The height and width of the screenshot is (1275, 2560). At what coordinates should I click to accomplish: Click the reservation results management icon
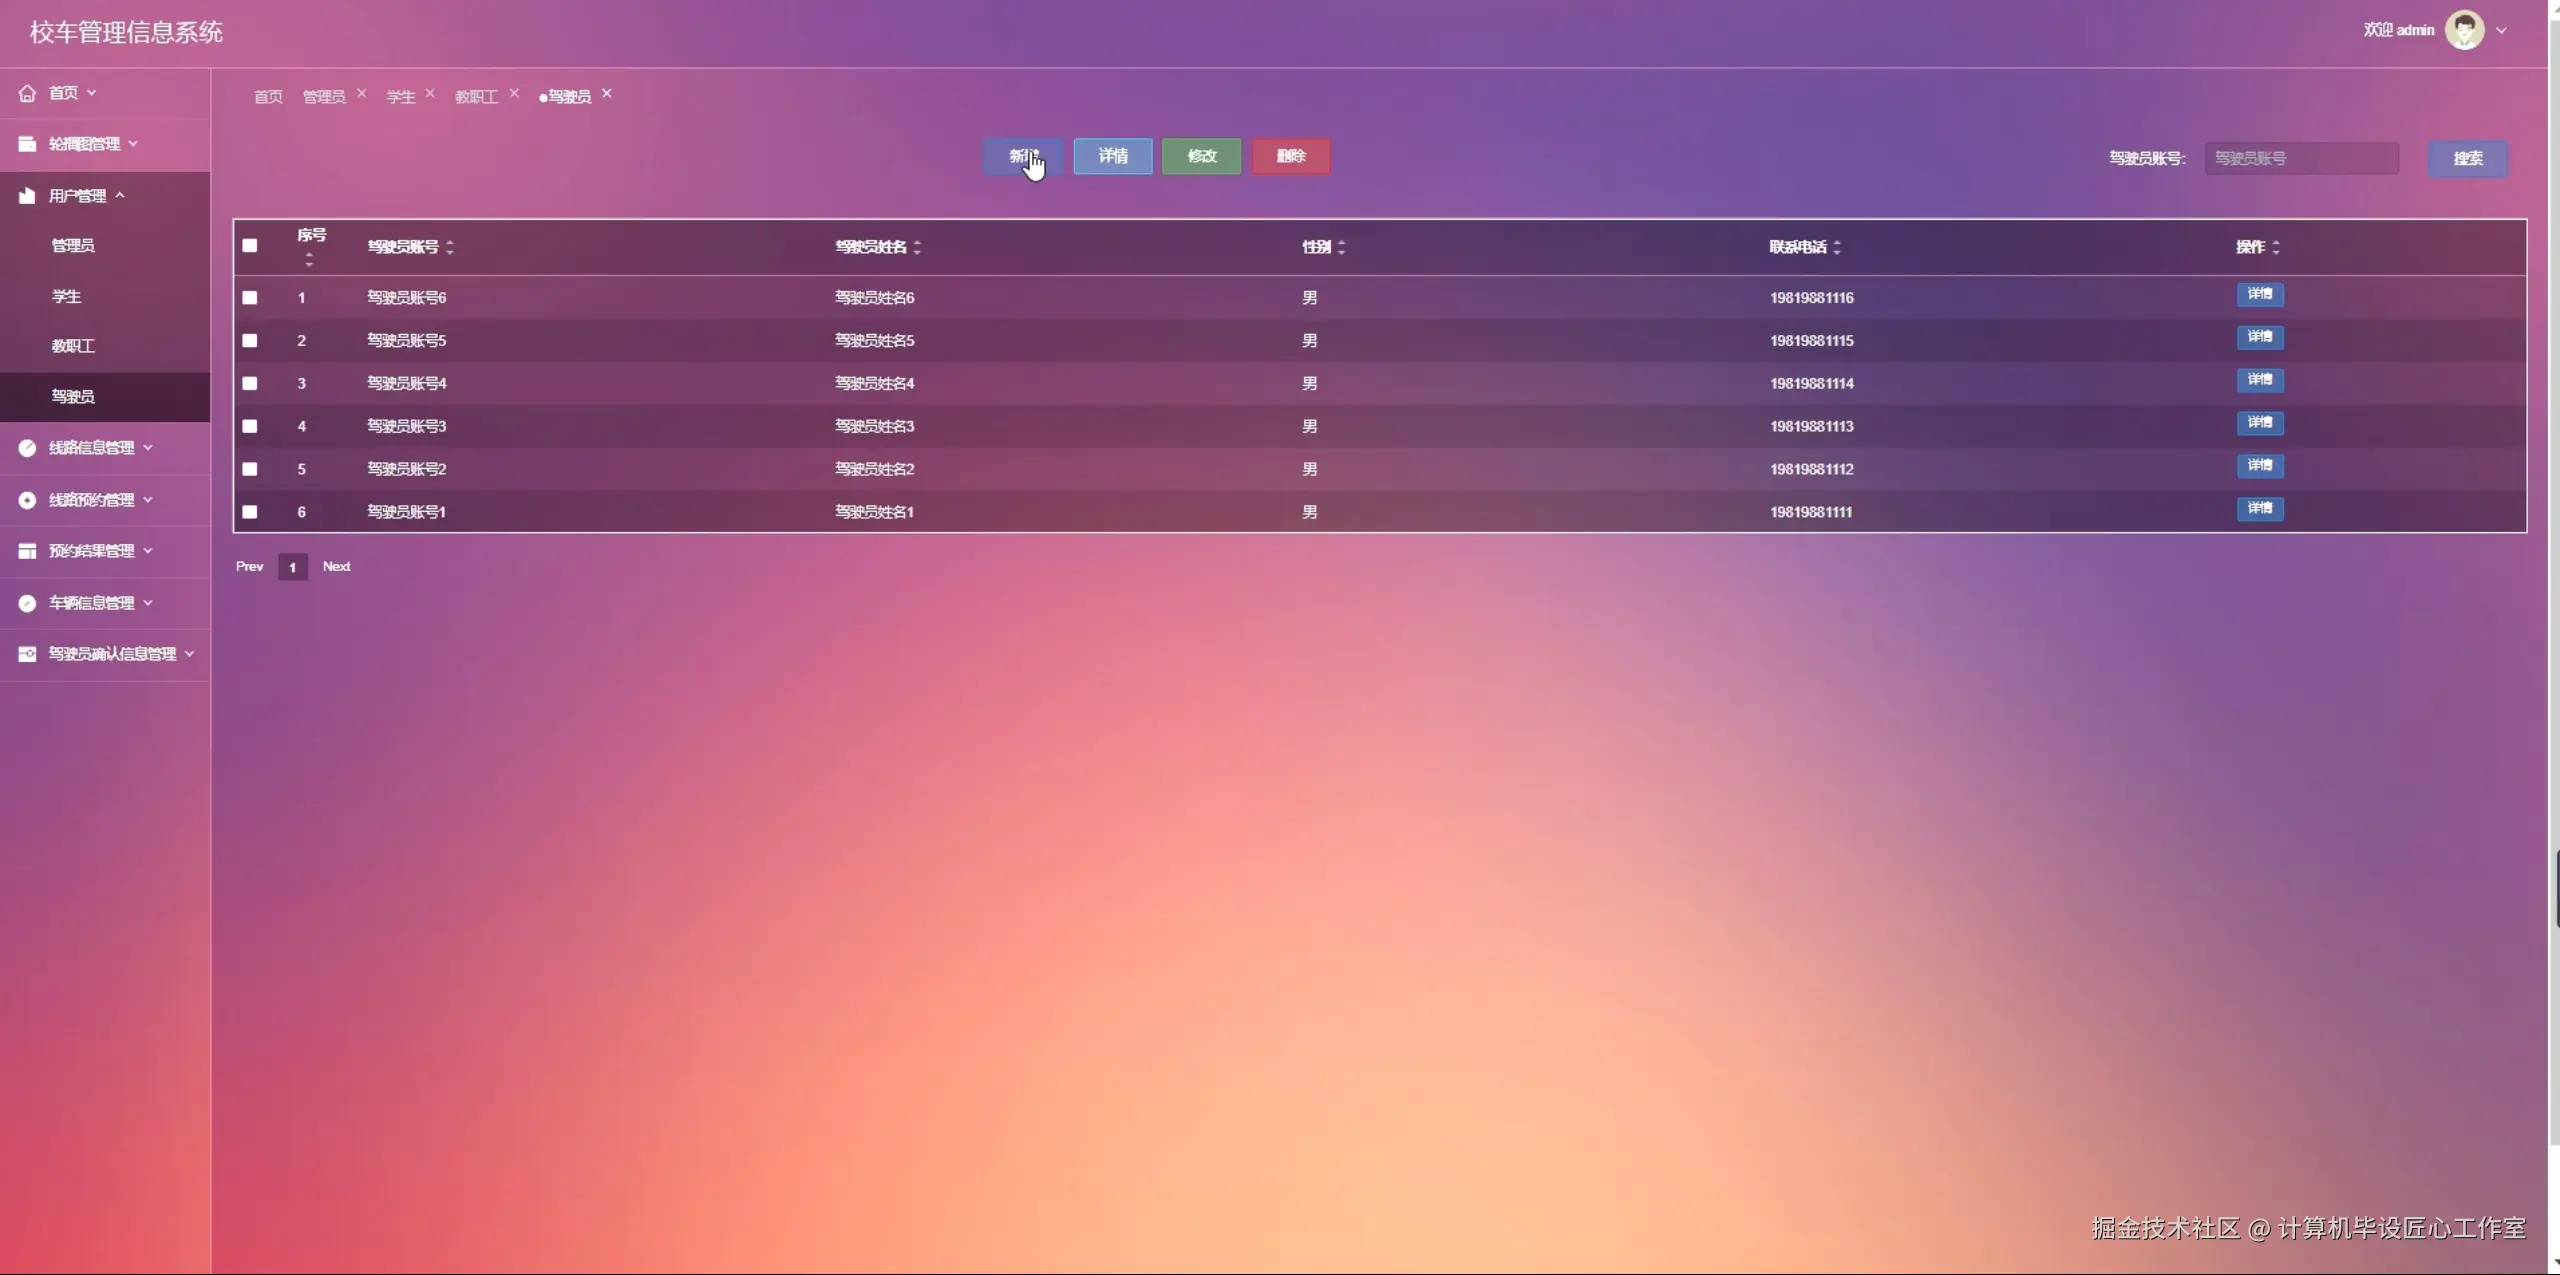point(27,551)
